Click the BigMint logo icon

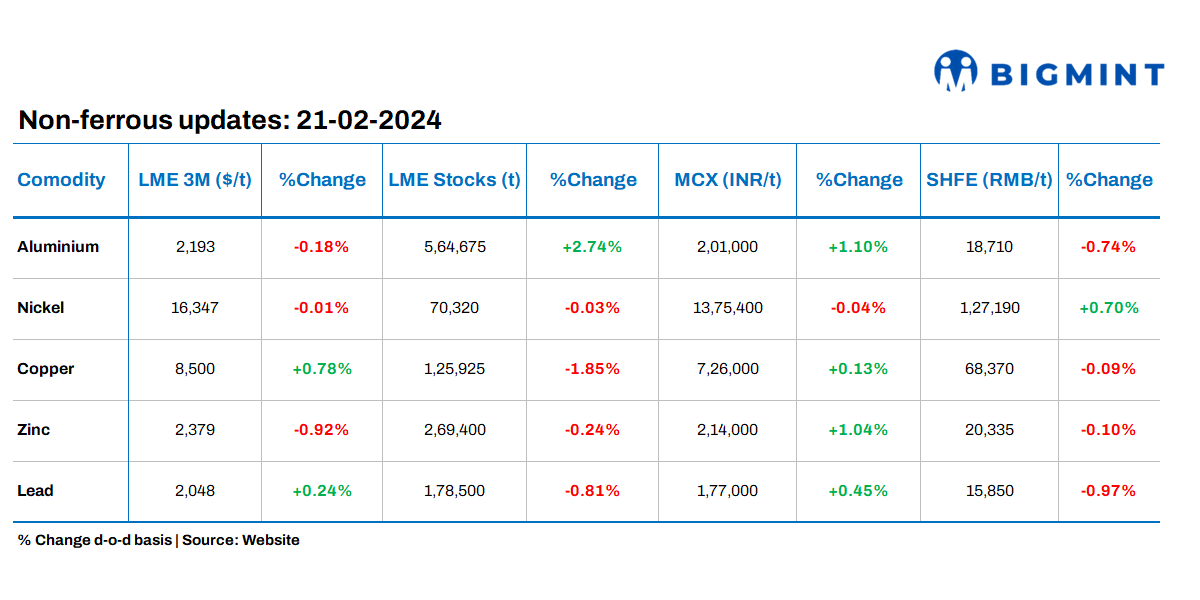tap(955, 71)
